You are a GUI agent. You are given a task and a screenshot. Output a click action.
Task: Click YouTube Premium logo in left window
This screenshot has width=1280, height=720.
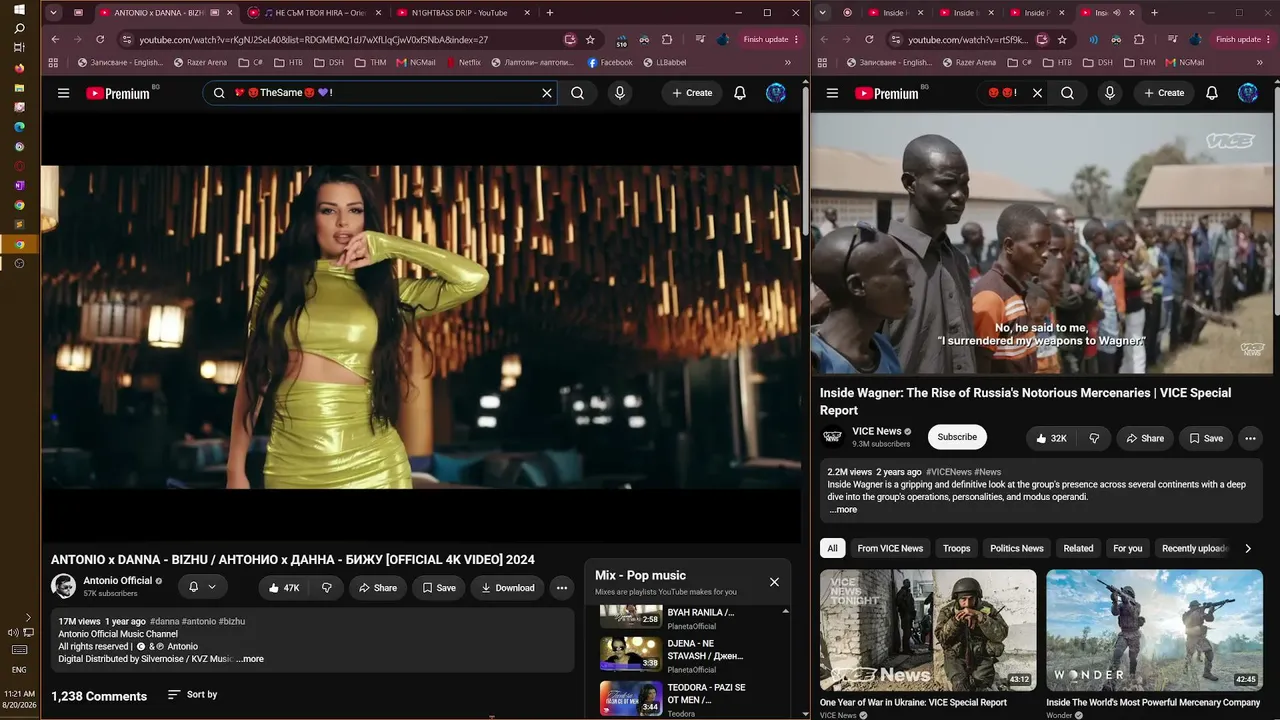(x=118, y=93)
